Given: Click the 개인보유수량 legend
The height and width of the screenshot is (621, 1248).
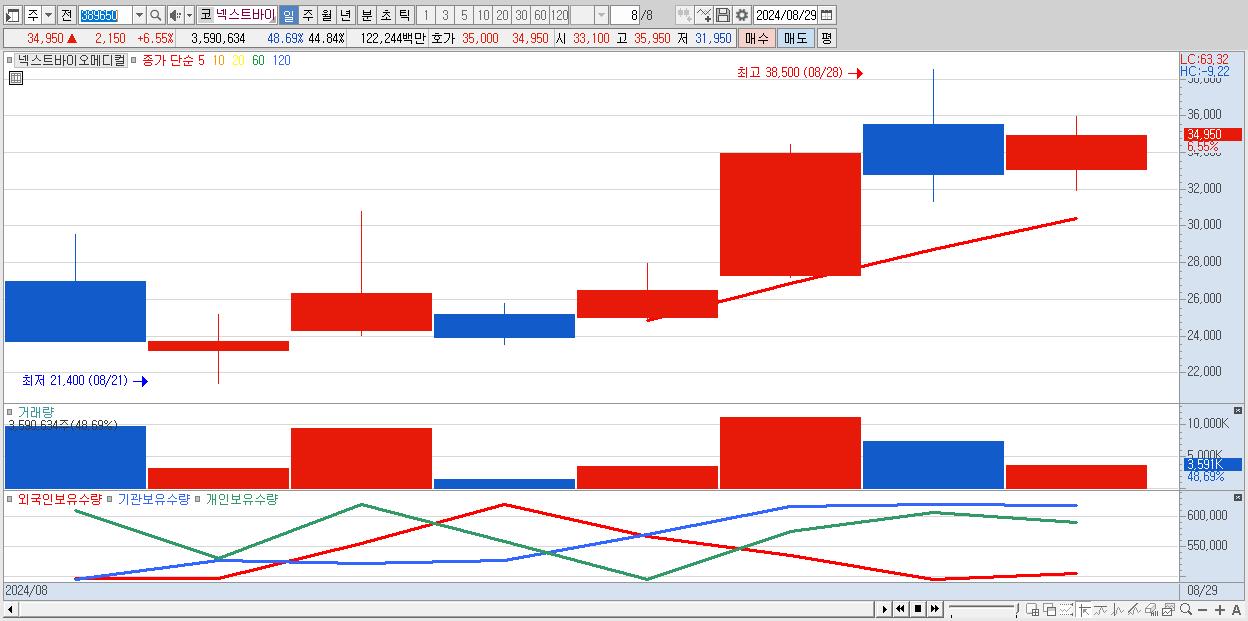Looking at the screenshot, I should pos(241,498).
